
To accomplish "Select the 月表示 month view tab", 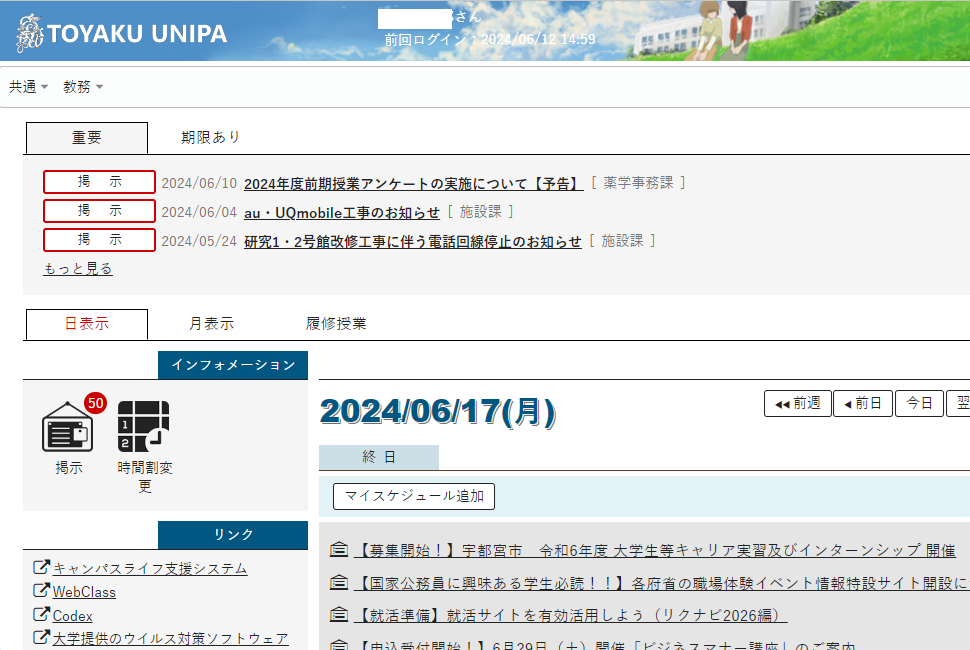I will click(212, 324).
